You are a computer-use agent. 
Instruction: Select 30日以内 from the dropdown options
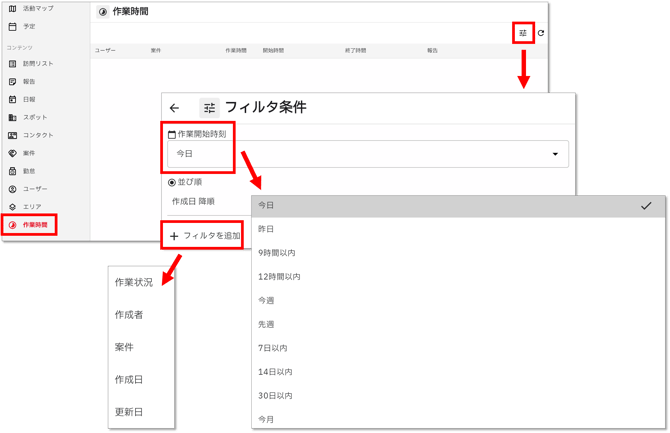point(275,396)
